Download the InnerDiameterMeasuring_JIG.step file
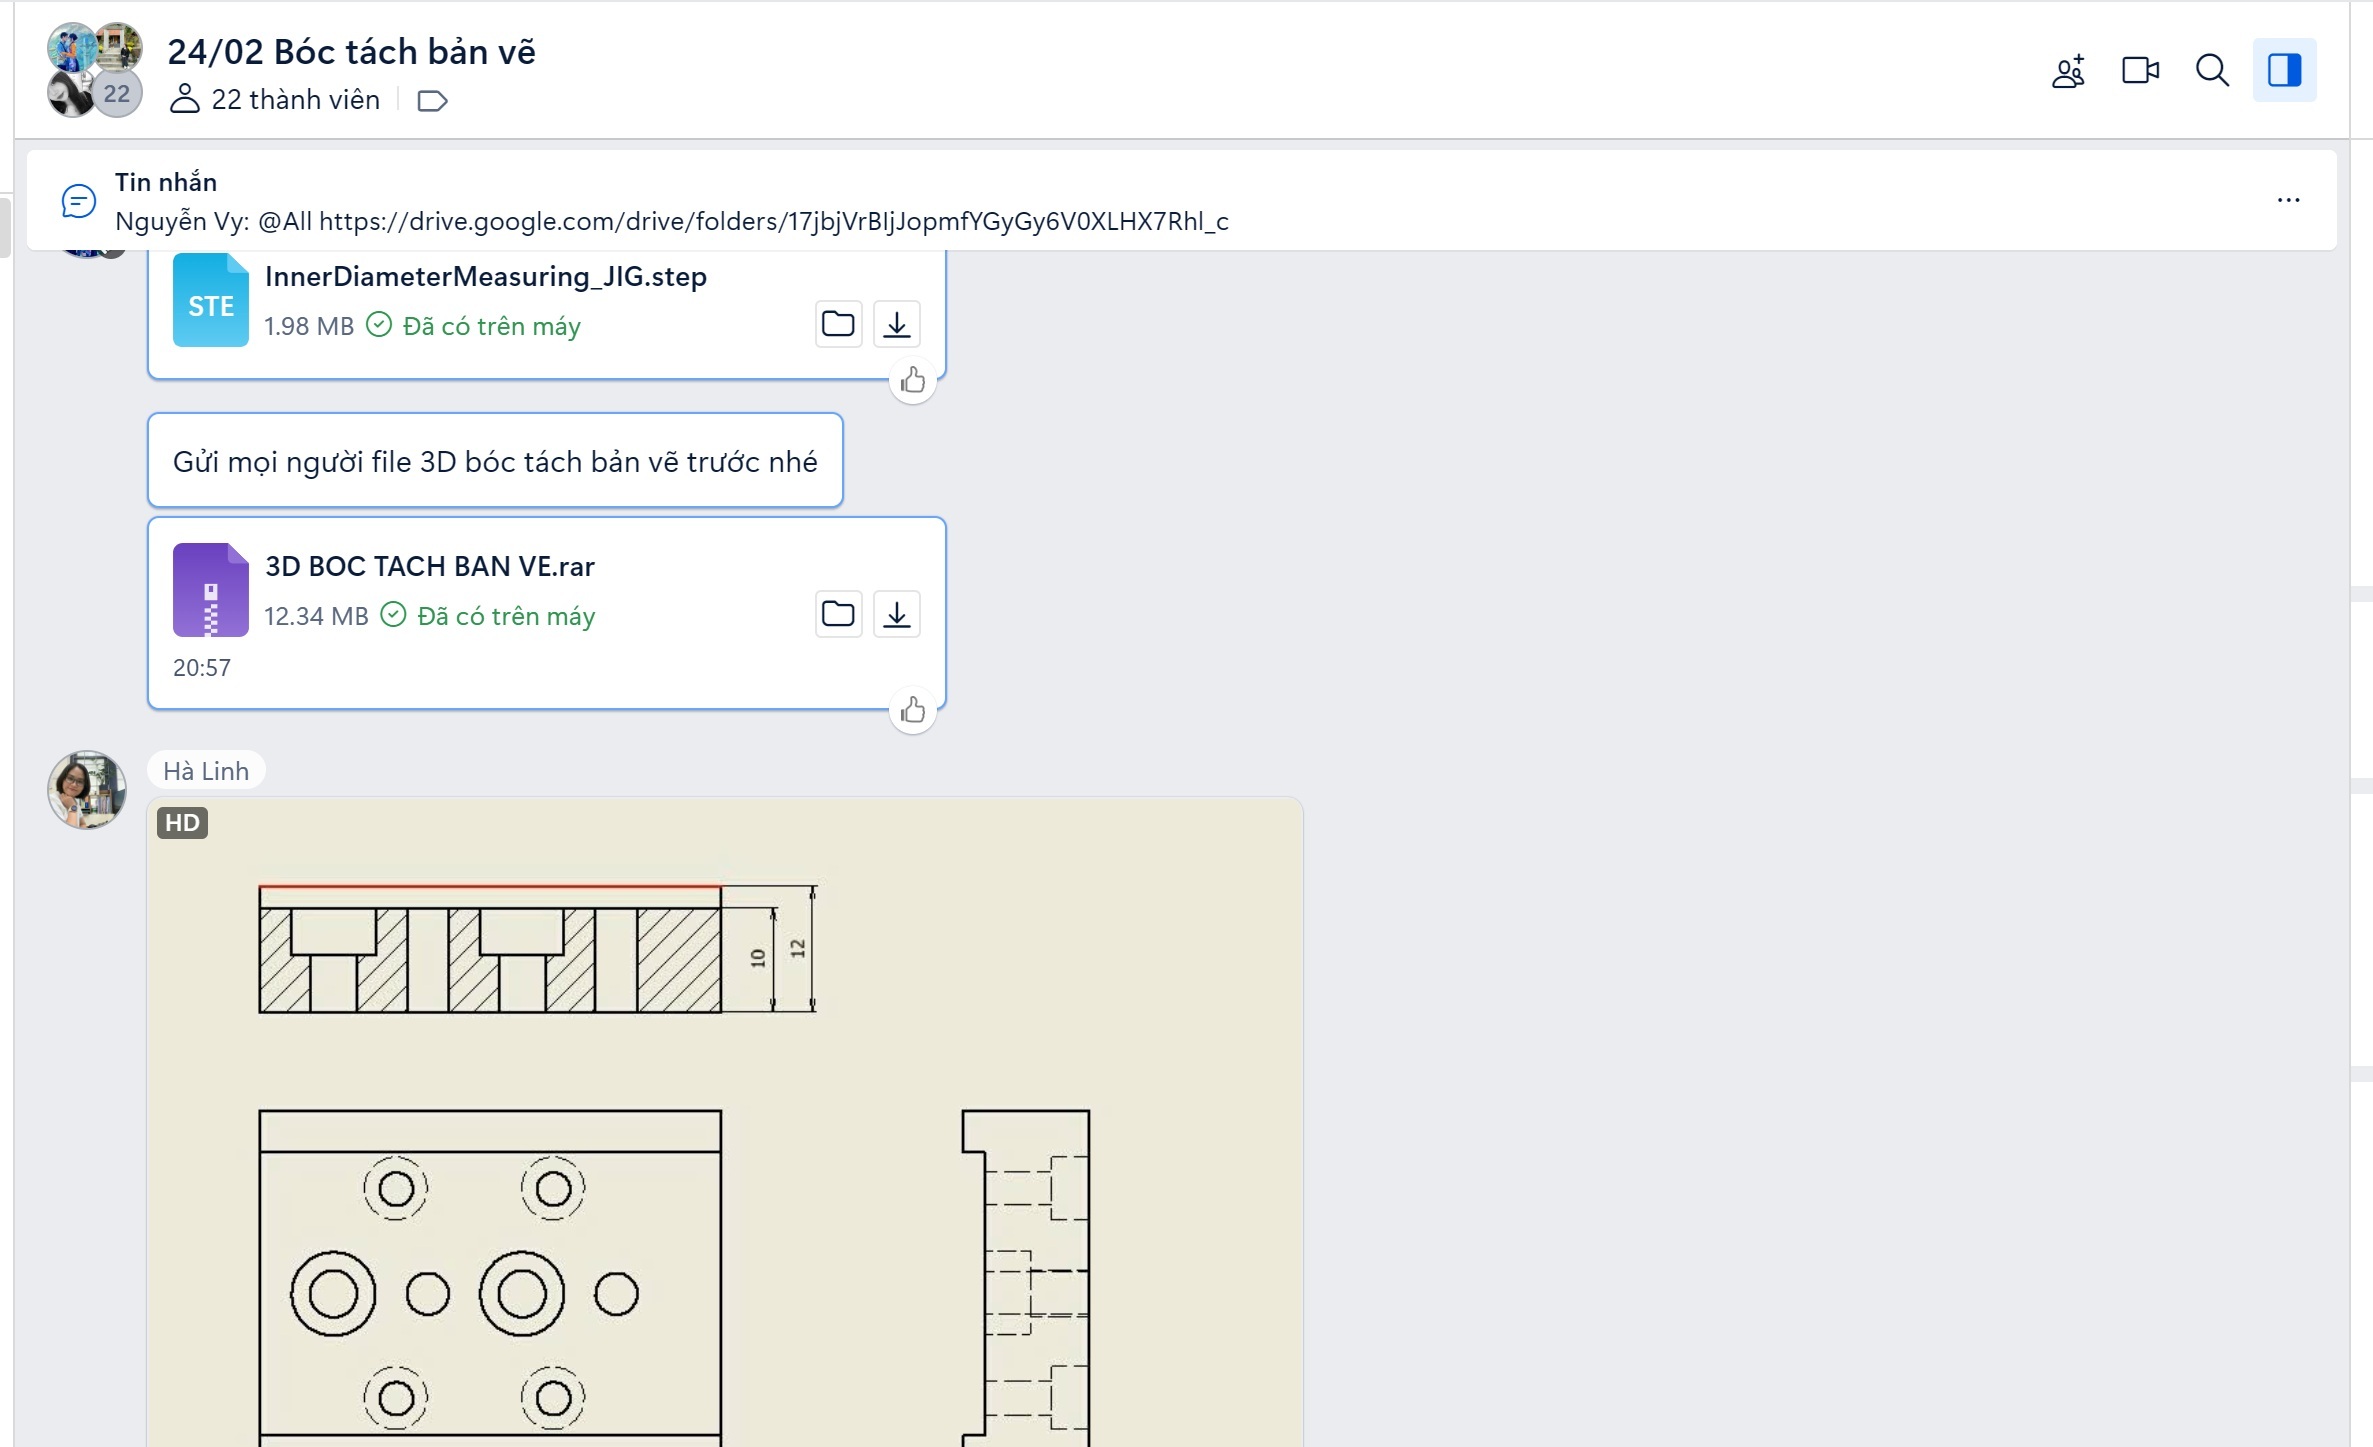Image resolution: width=2373 pixels, height=1447 pixels. point(897,324)
